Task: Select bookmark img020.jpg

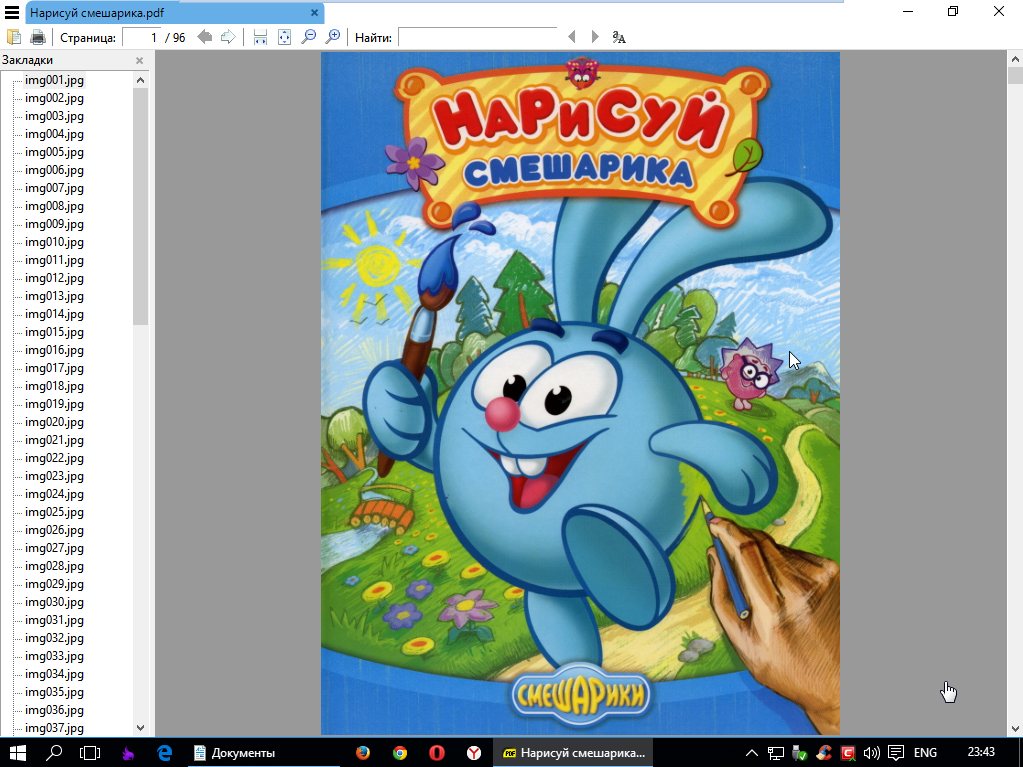Action: (x=54, y=422)
